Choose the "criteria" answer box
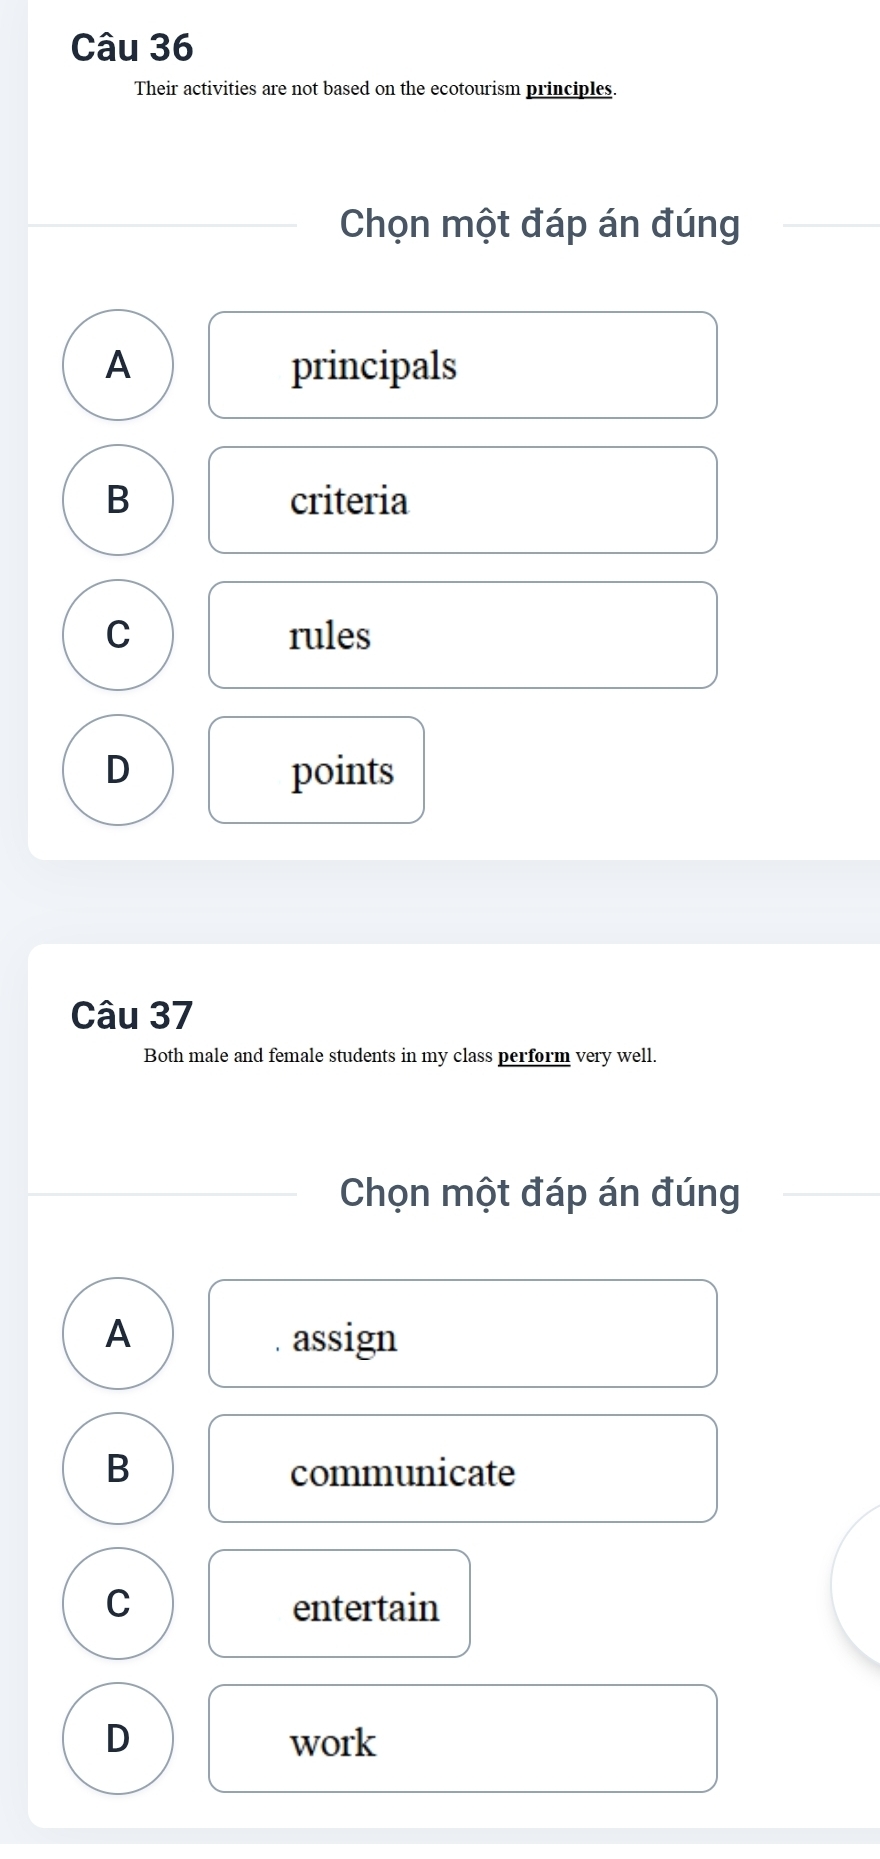 point(462,500)
